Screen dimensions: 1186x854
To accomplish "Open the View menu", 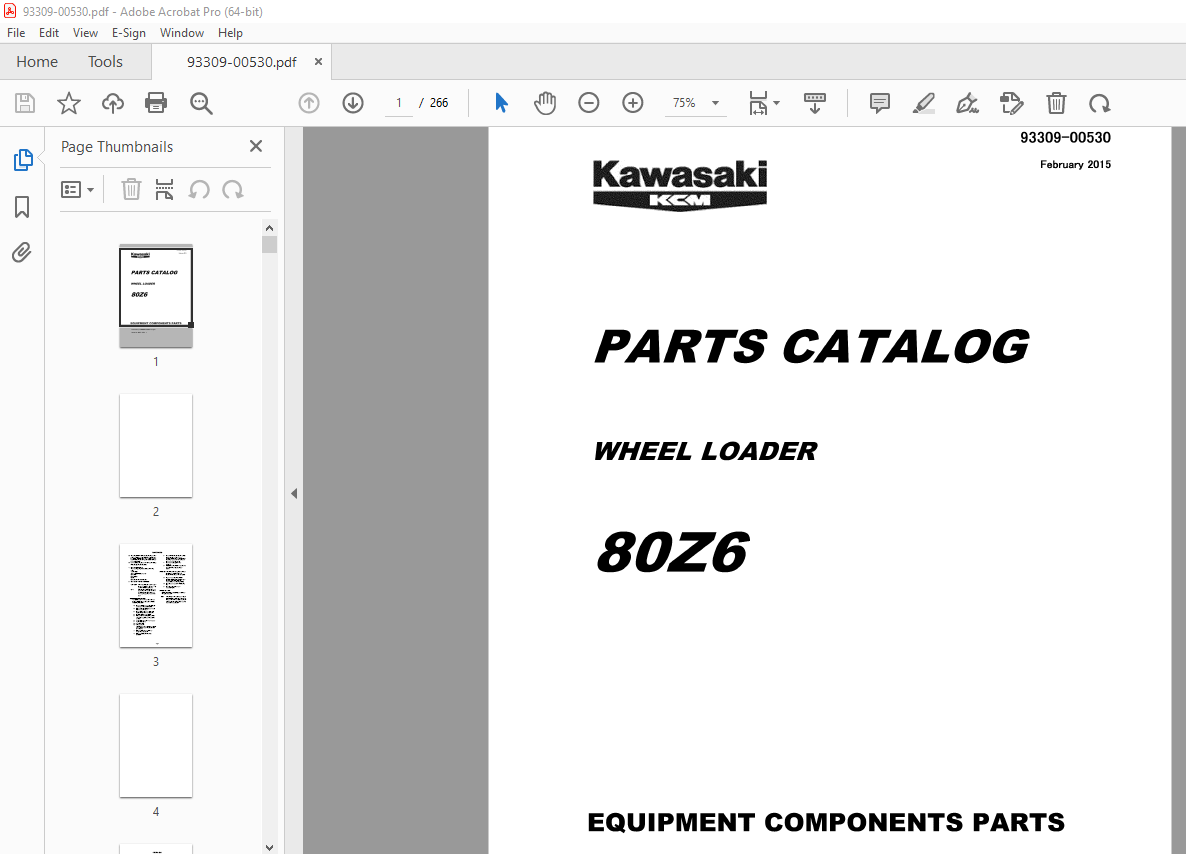I will (x=85, y=33).
